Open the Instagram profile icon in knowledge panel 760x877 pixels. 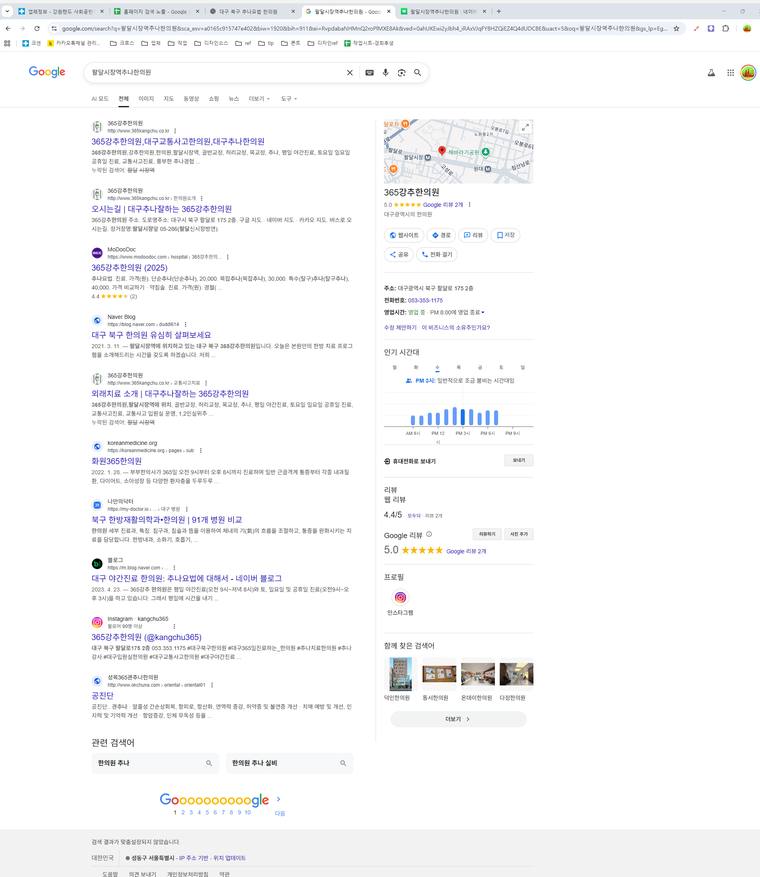(400, 597)
